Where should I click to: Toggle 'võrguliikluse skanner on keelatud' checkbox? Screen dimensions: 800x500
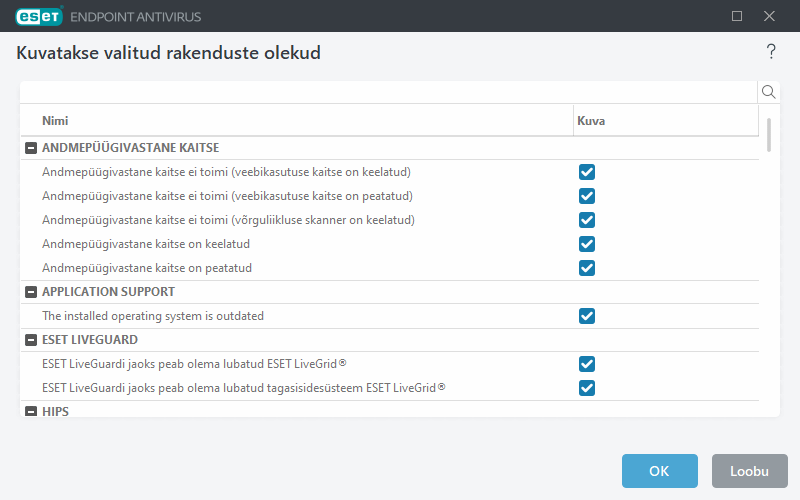[587, 220]
